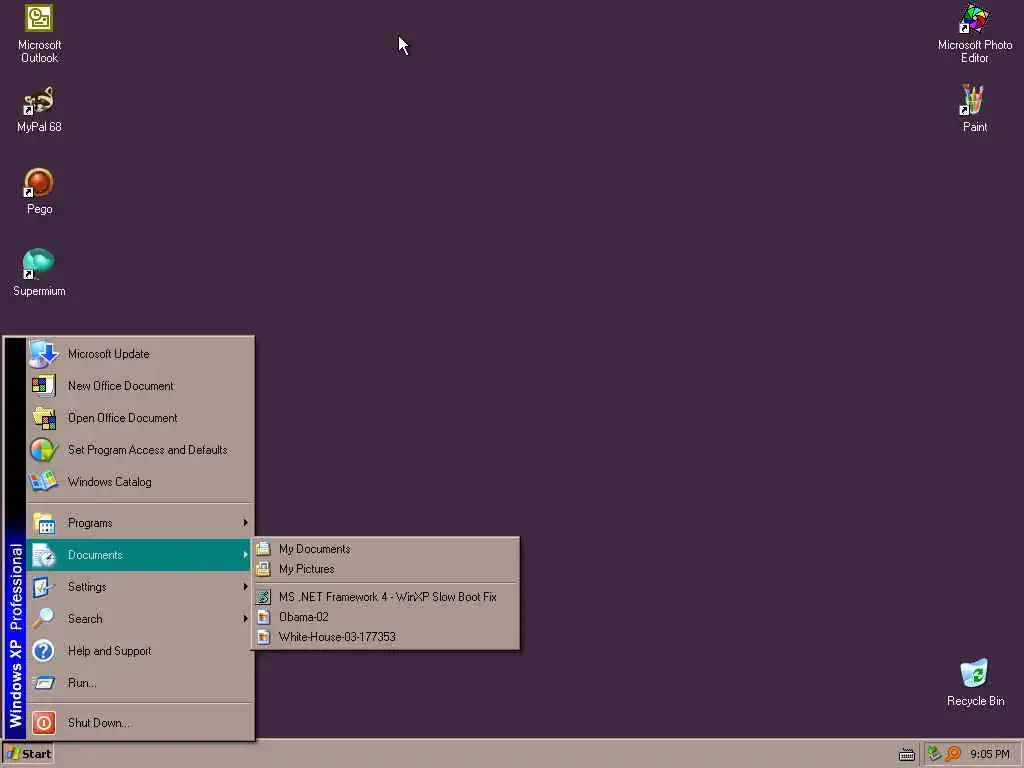Click the red Shut Down icon
The width and height of the screenshot is (1024, 768).
pos(44,723)
